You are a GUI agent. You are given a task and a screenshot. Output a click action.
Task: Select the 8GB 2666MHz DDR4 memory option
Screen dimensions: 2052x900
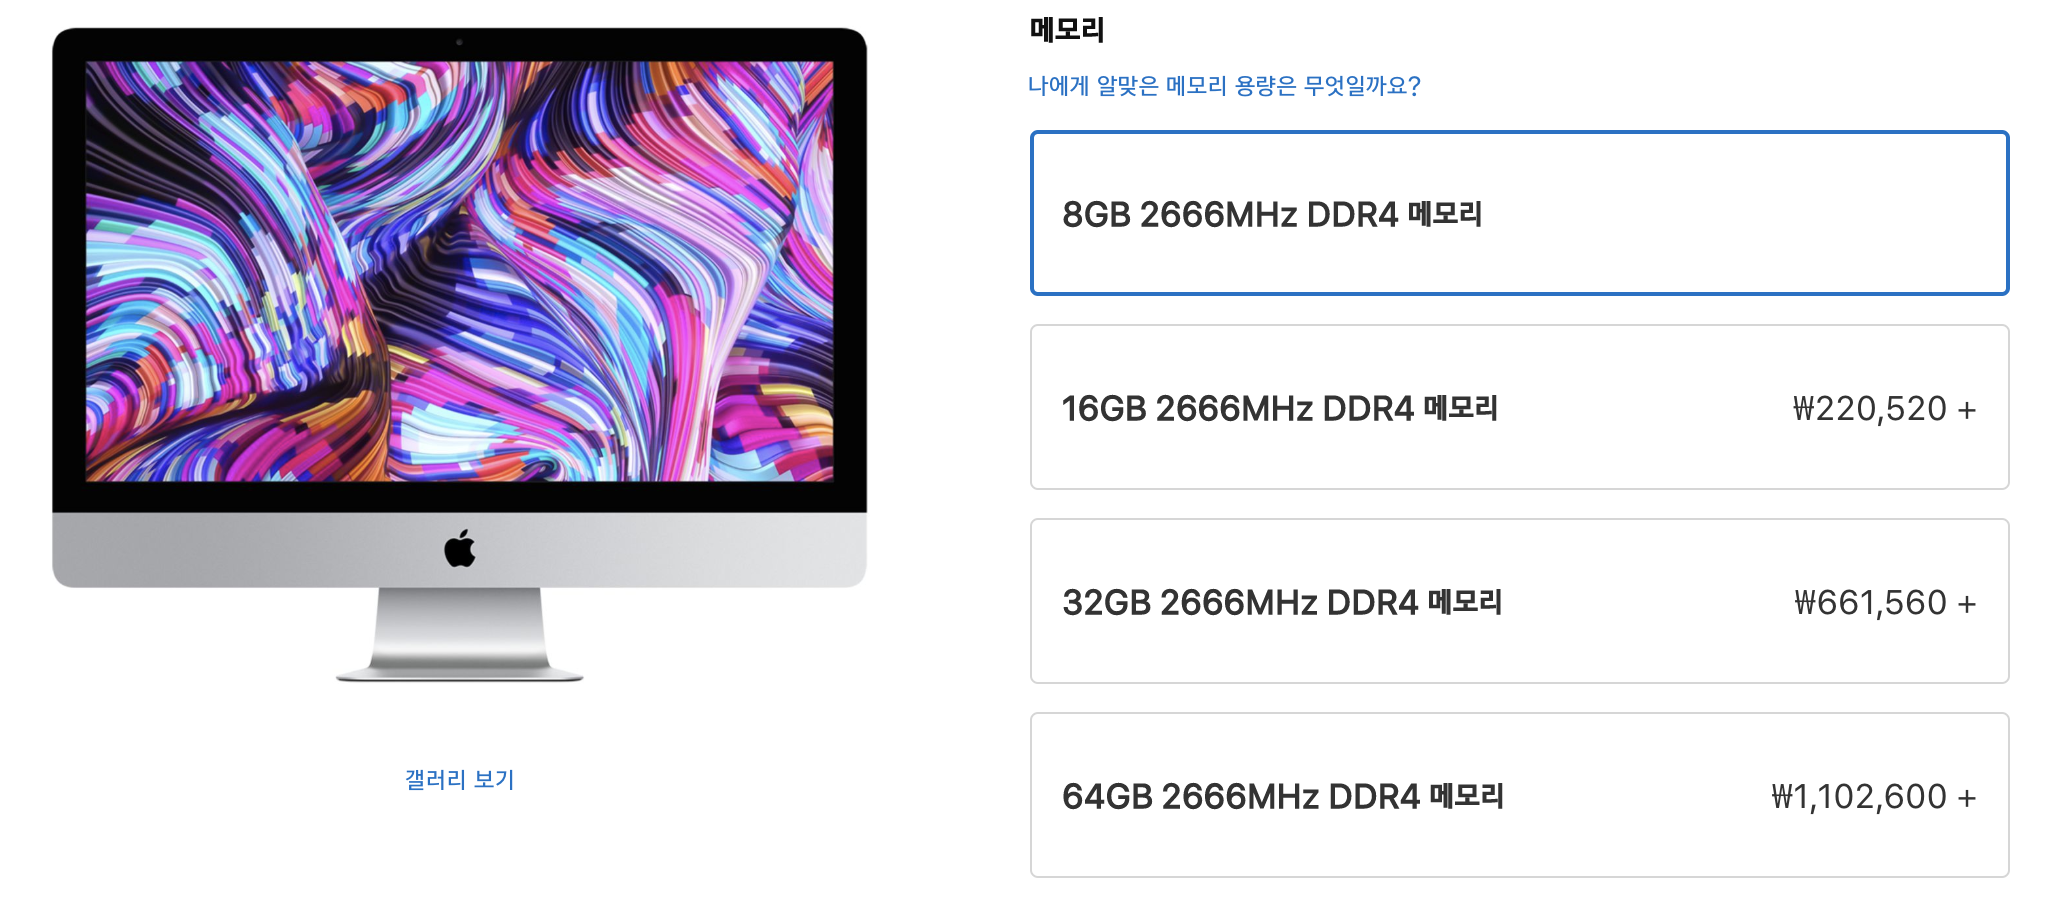pyautogui.click(x=1519, y=213)
